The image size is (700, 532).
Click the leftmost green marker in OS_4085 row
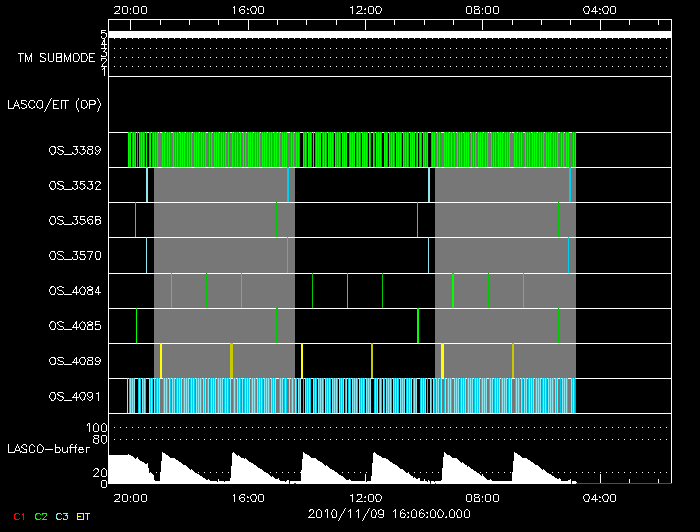pyautogui.click(x=137, y=325)
